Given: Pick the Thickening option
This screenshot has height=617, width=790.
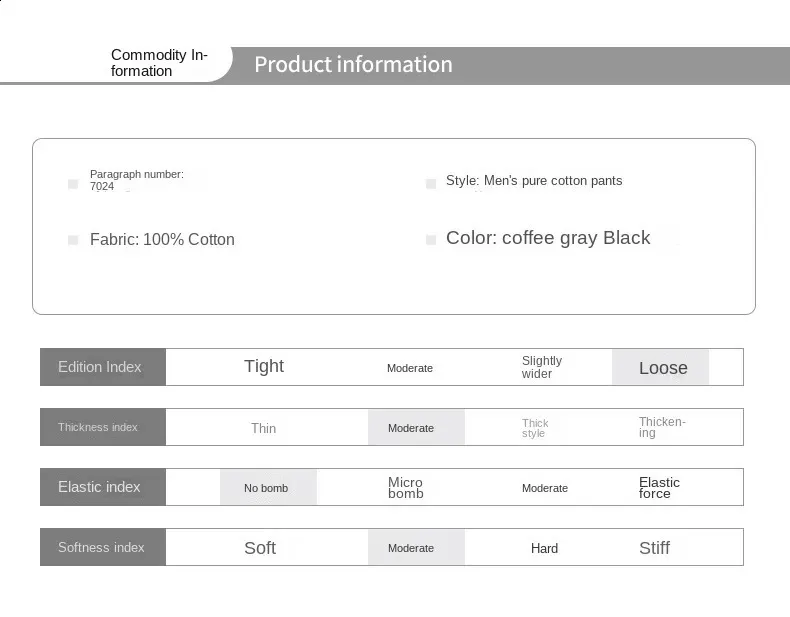Looking at the screenshot, I should pyautogui.click(x=662, y=427).
